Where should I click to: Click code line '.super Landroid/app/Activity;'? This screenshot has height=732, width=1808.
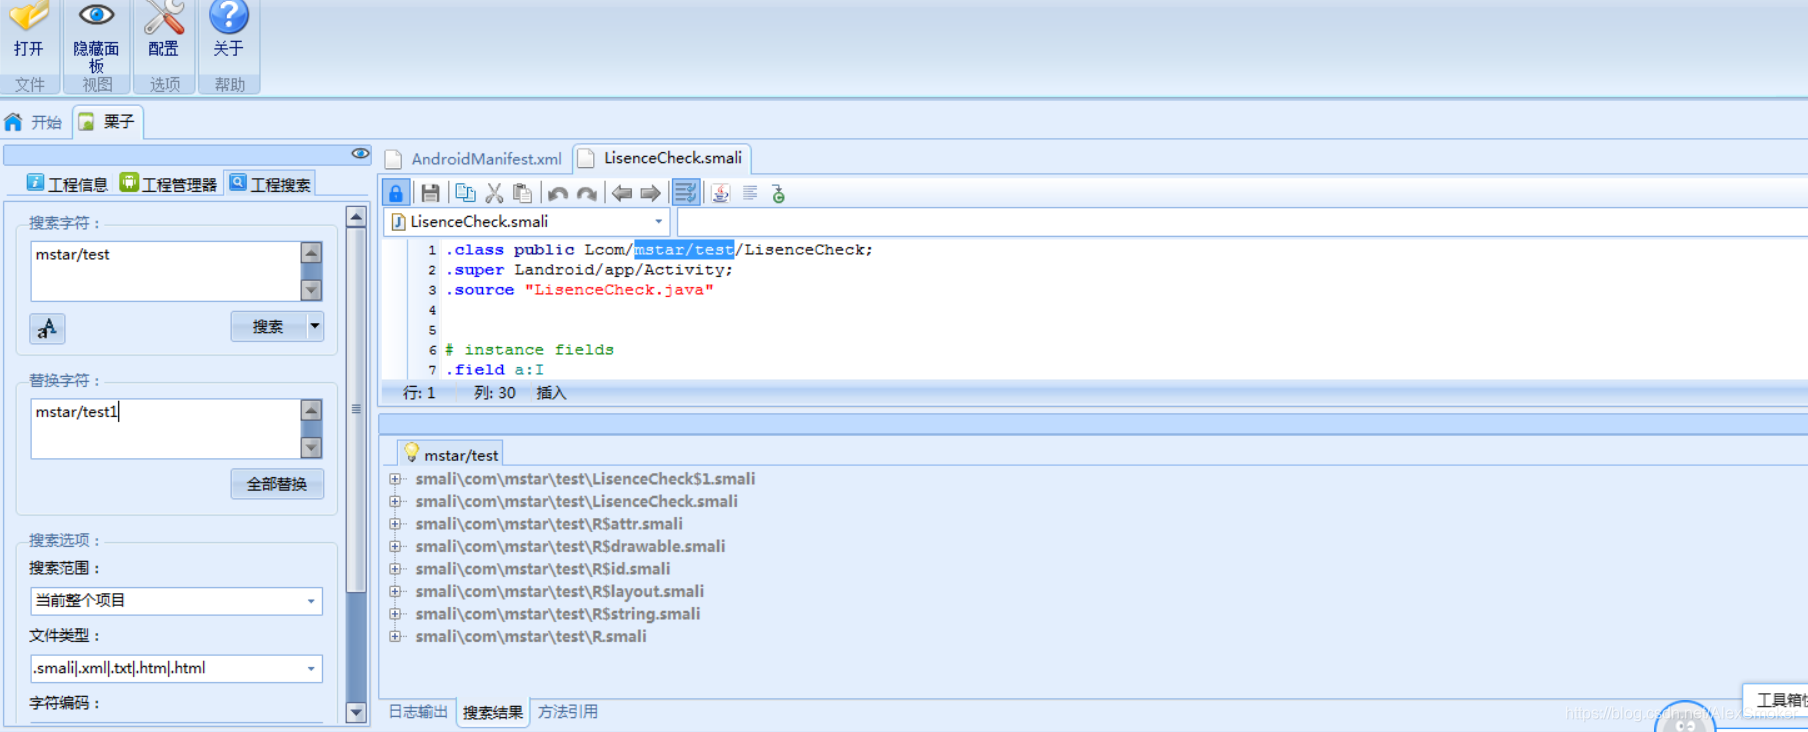[x=589, y=270]
